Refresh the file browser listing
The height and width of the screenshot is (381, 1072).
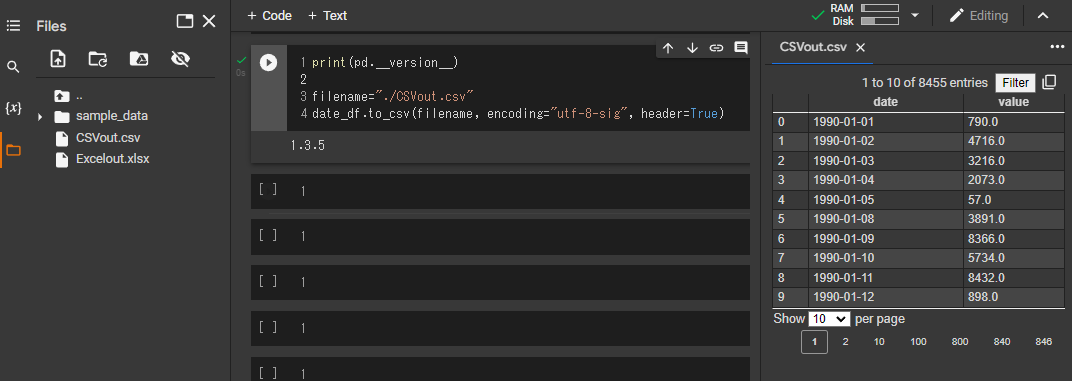(98, 59)
